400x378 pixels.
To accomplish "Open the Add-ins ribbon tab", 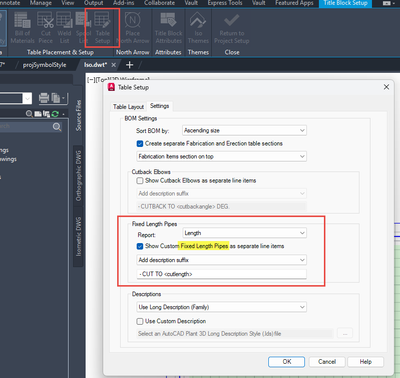I will click(x=124, y=3).
